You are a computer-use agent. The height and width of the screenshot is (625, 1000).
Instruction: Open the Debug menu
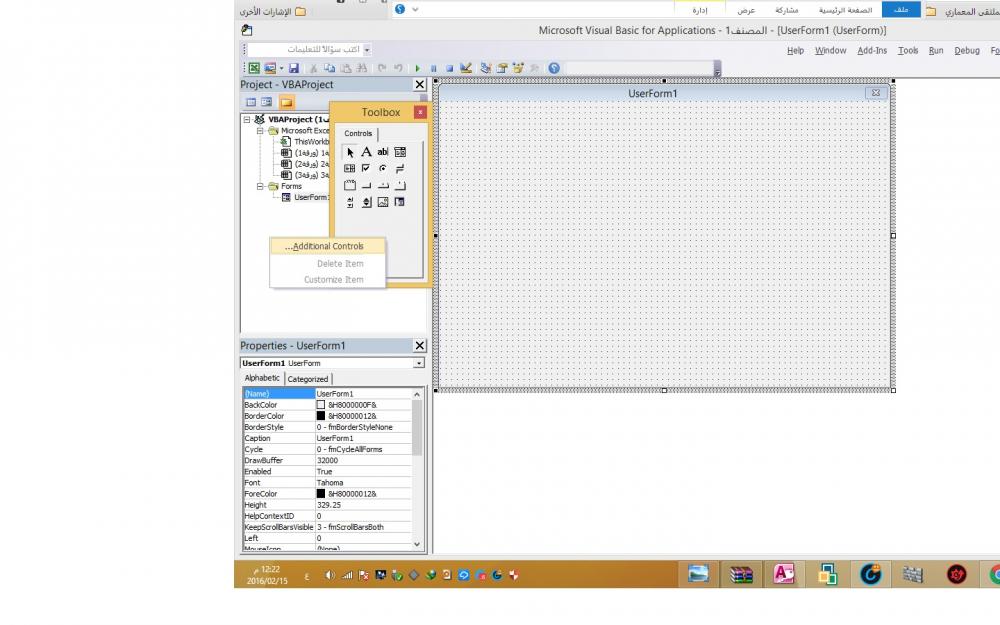click(x=967, y=50)
